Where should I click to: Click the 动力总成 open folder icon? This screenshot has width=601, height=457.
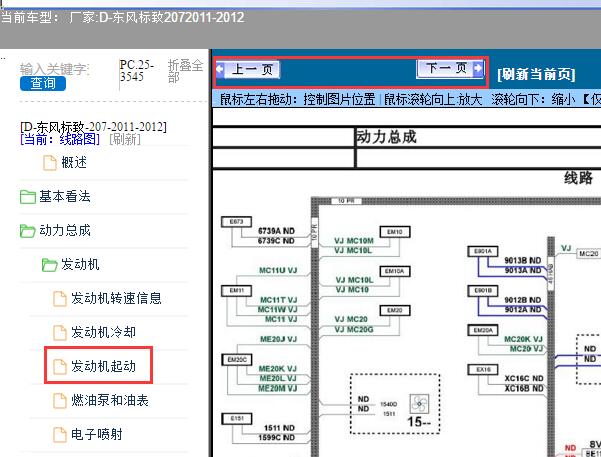click(x=28, y=231)
